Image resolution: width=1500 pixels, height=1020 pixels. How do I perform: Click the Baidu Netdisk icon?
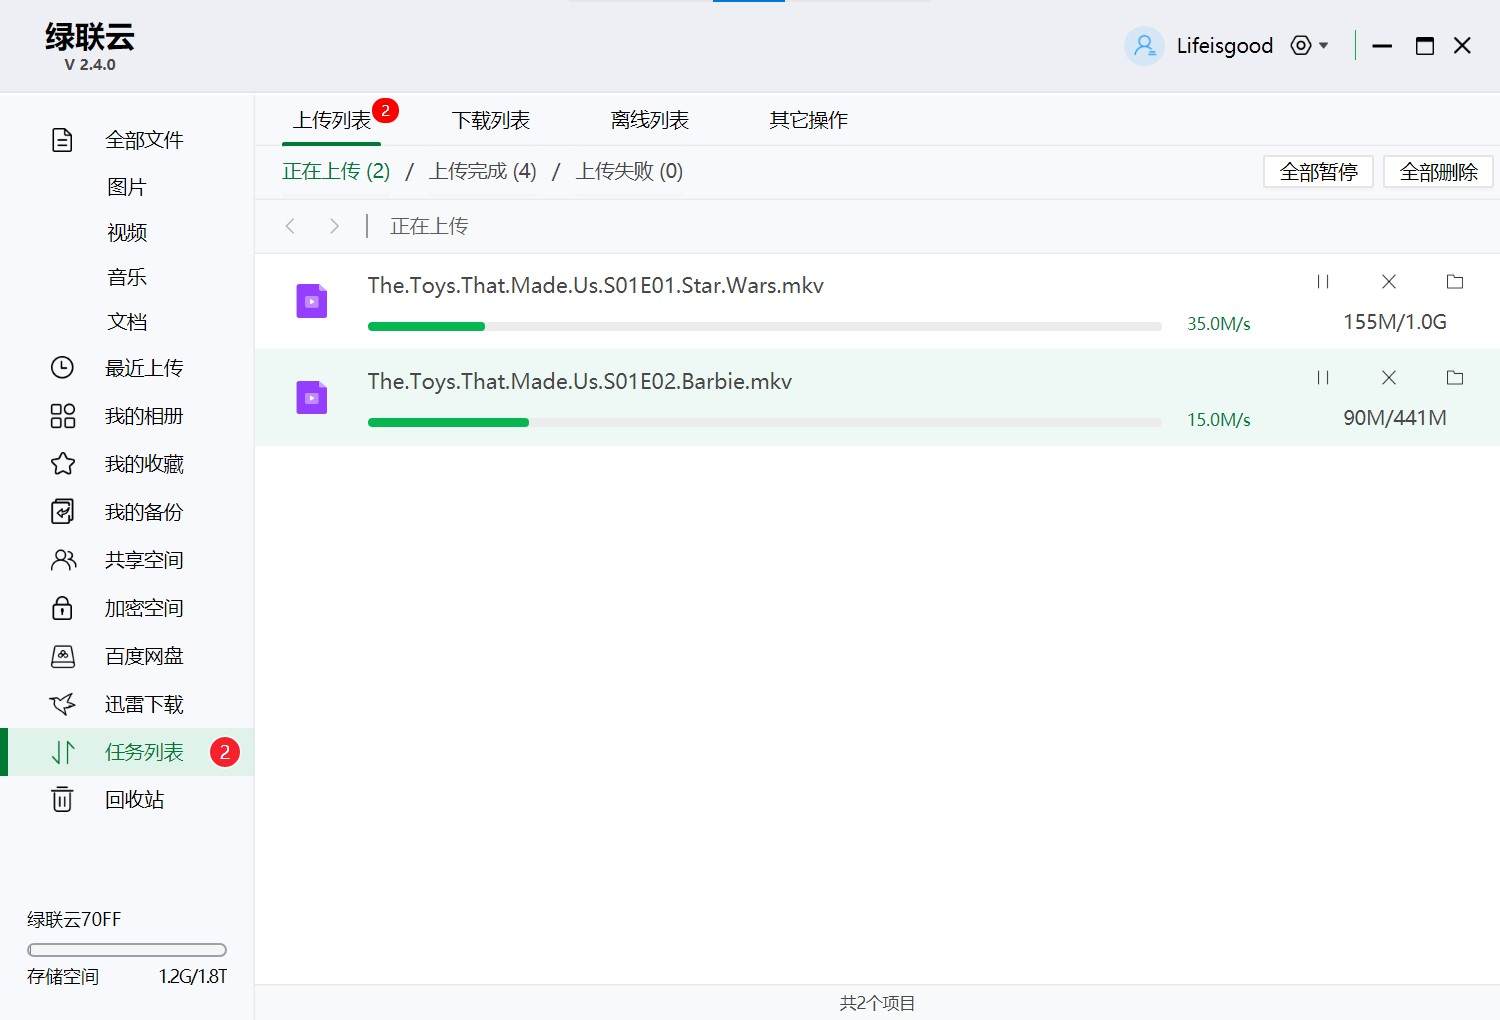62,656
